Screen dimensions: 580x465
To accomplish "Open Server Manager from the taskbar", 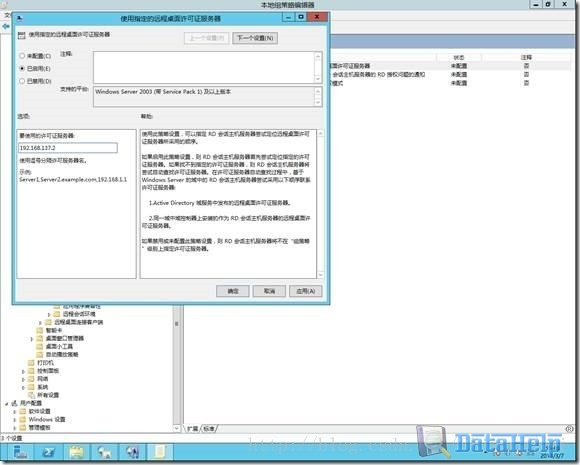I will [x=20, y=452].
